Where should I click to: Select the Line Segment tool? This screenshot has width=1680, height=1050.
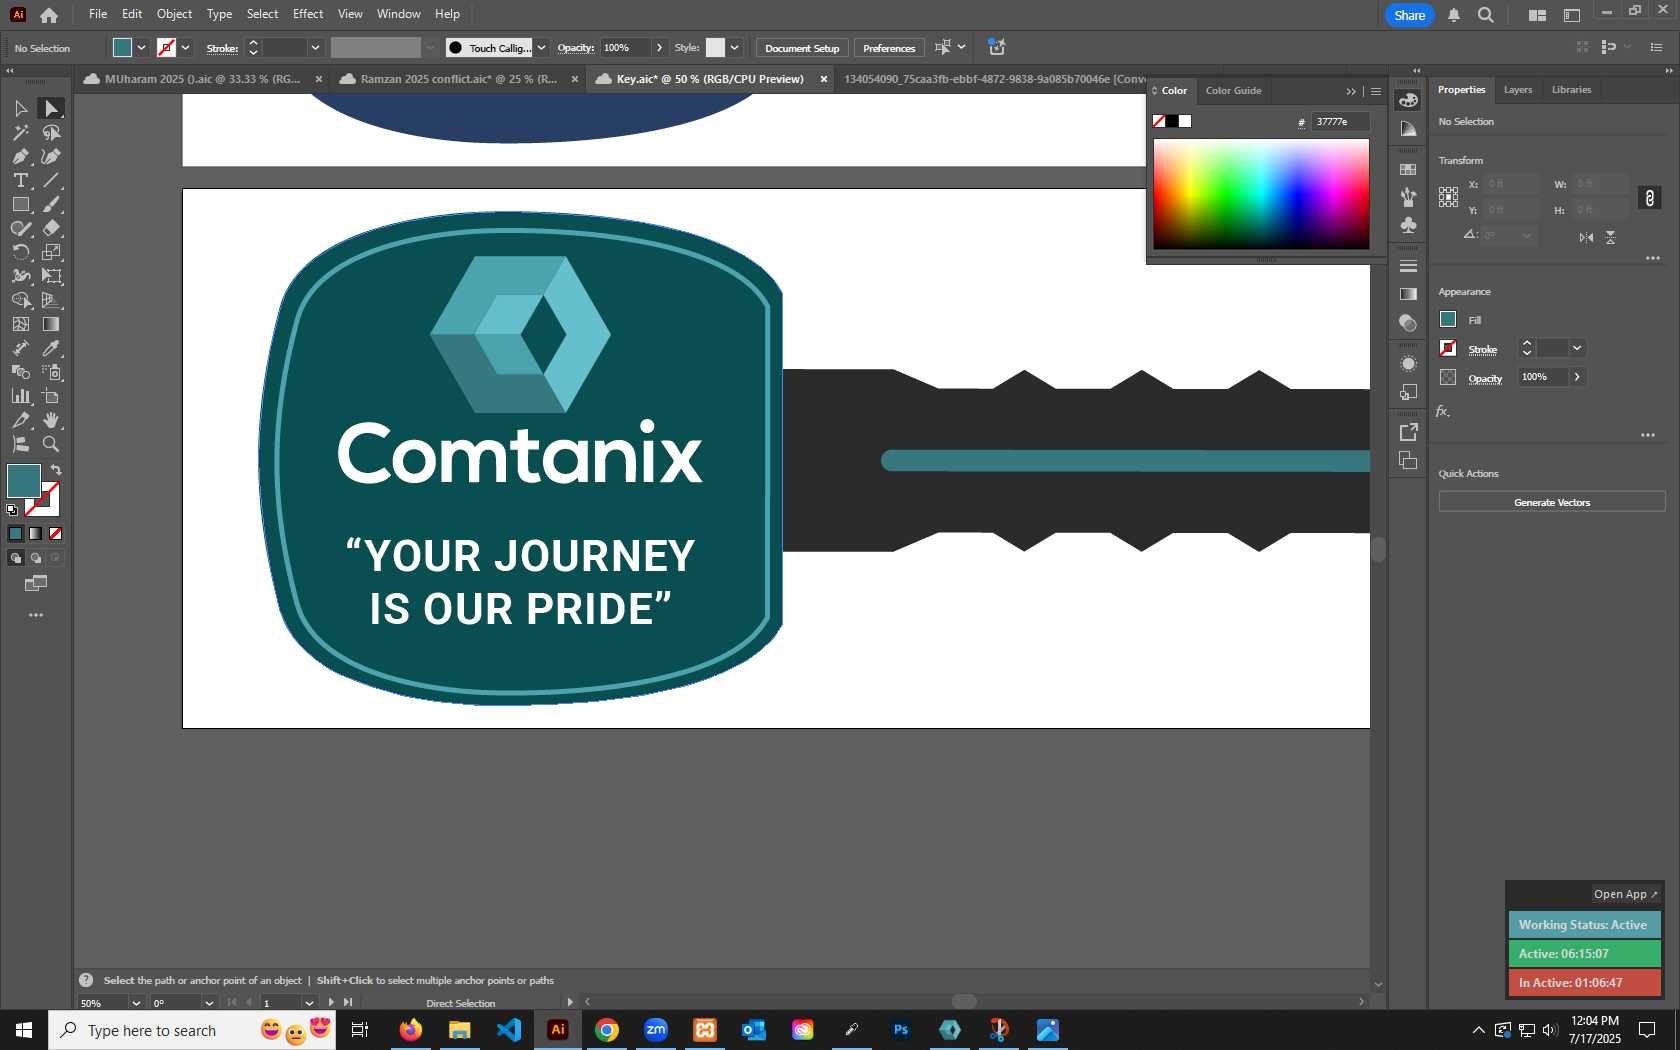[51, 180]
